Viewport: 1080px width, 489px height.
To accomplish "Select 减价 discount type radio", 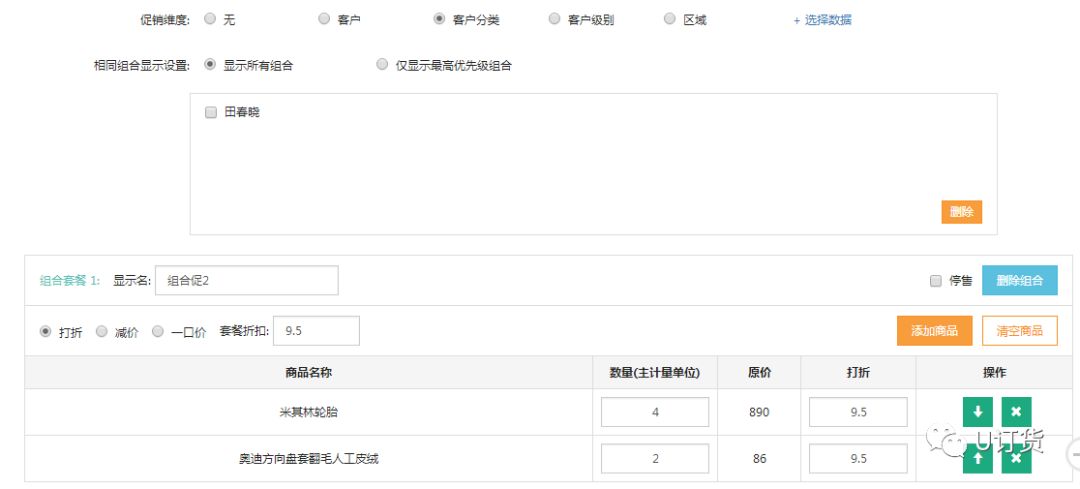I will [101, 332].
